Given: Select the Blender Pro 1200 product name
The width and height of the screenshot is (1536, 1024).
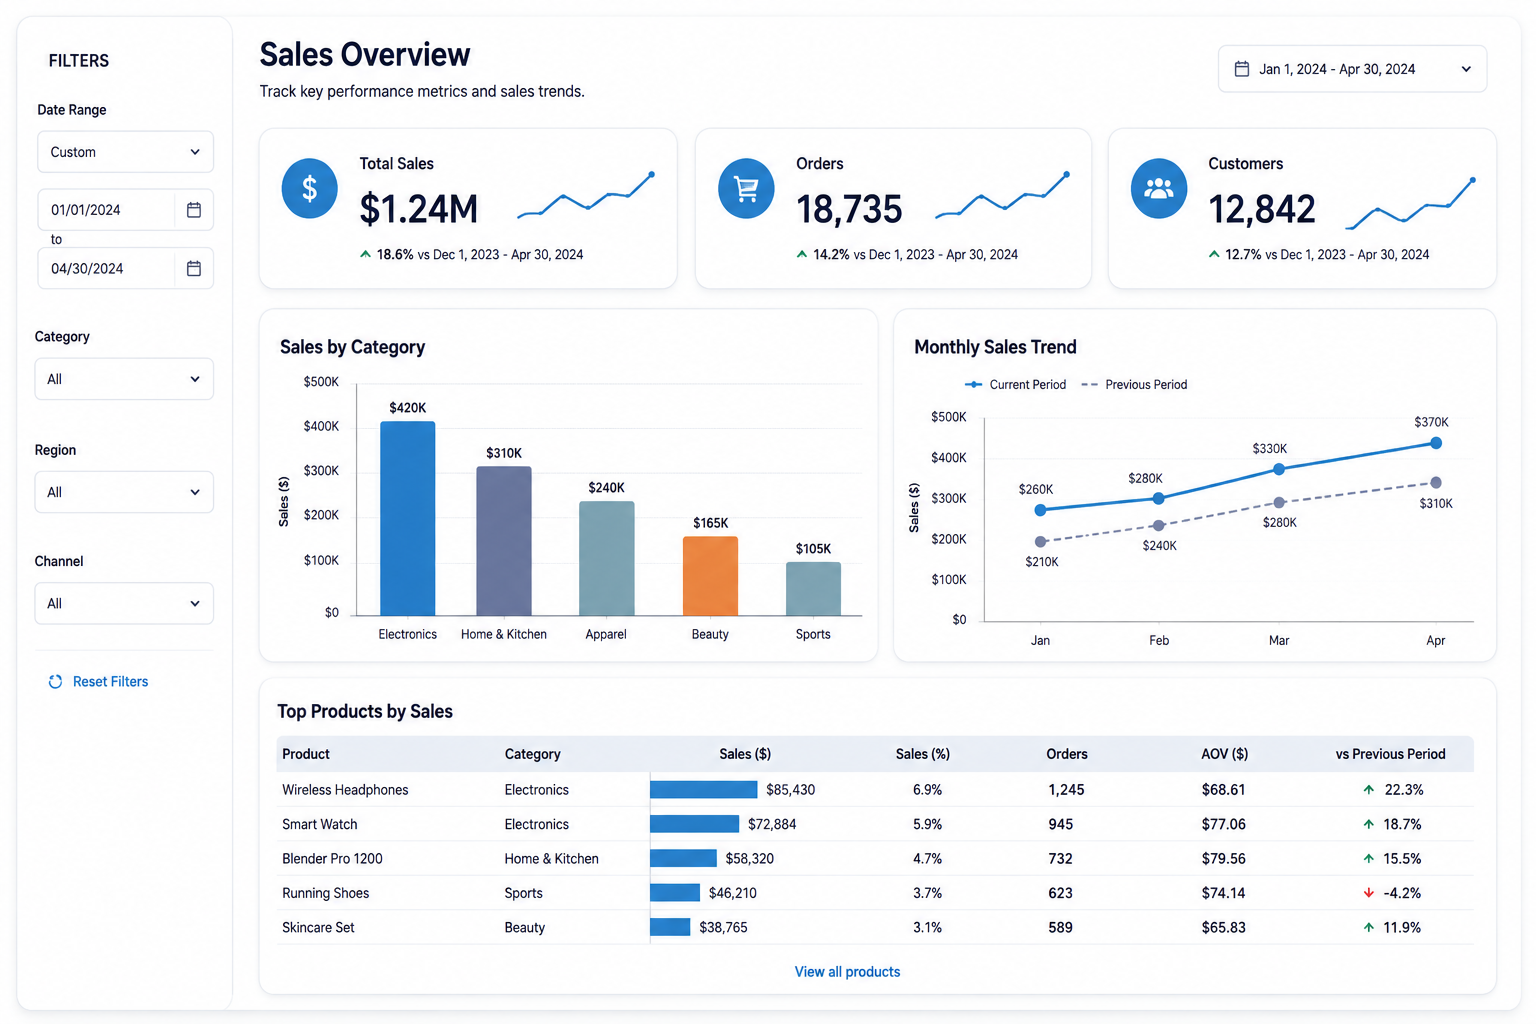Looking at the screenshot, I should [x=332, y=859].
